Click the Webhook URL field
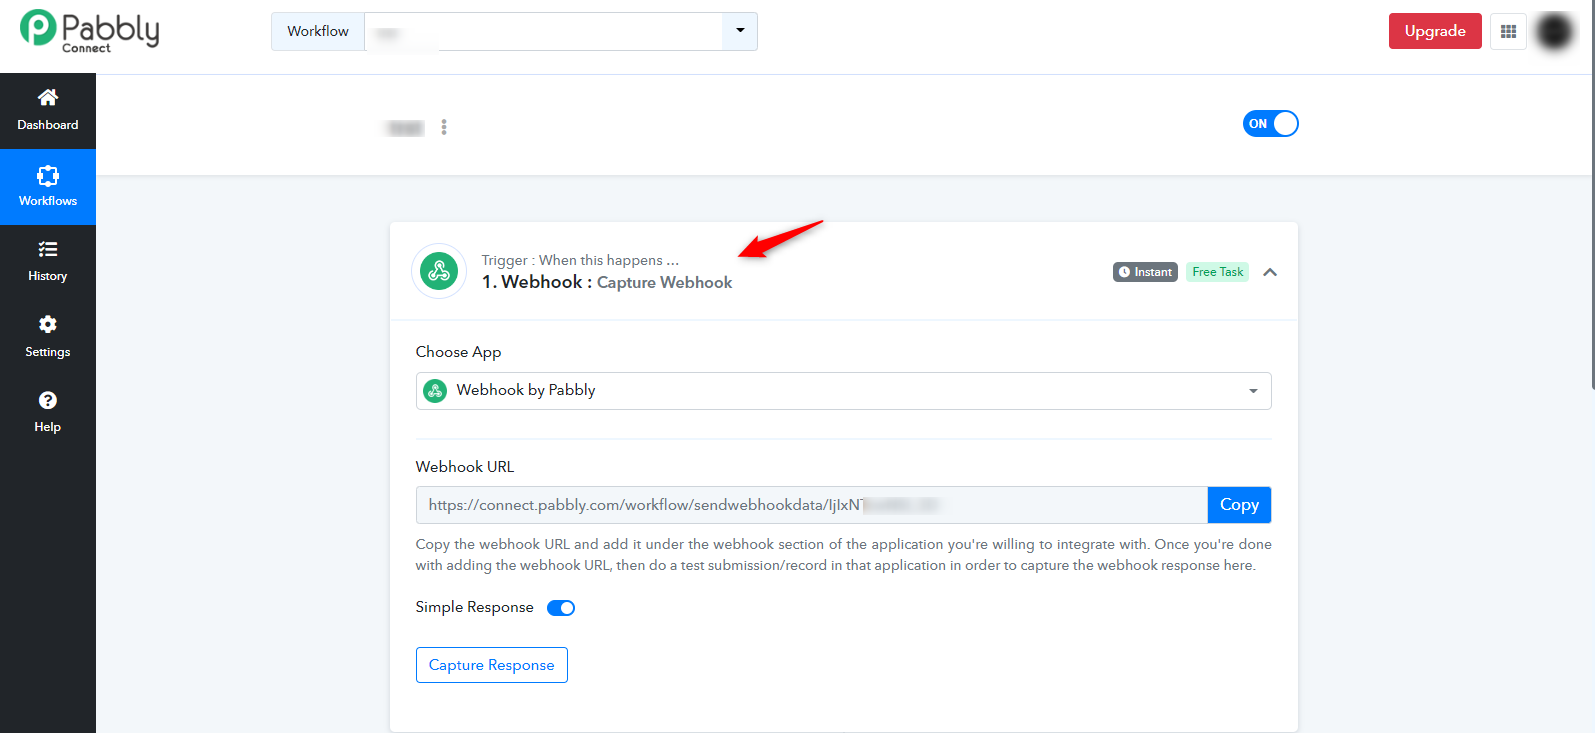This screenshot has height=733, width=1595. [x=812, y=505]
